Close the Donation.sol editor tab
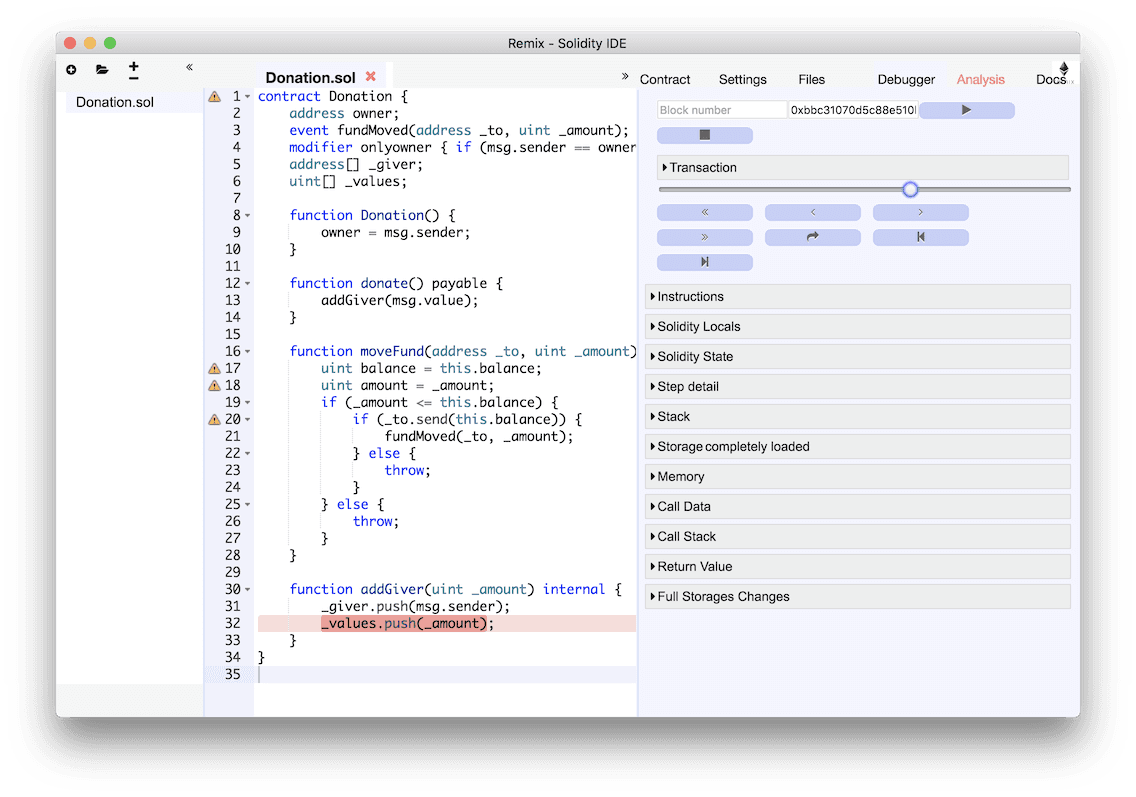1136x797 pixels. 371,77
